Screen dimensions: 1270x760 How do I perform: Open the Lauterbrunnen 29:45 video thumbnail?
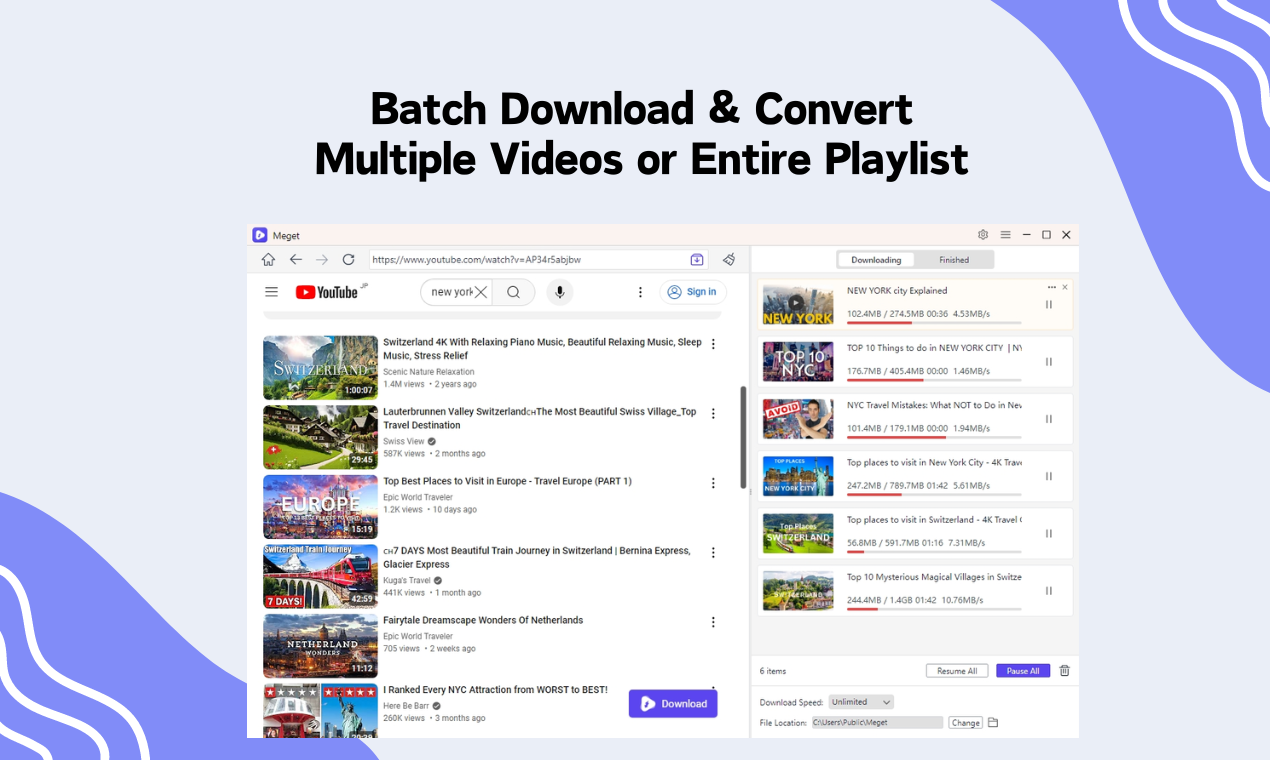[320, 437]
